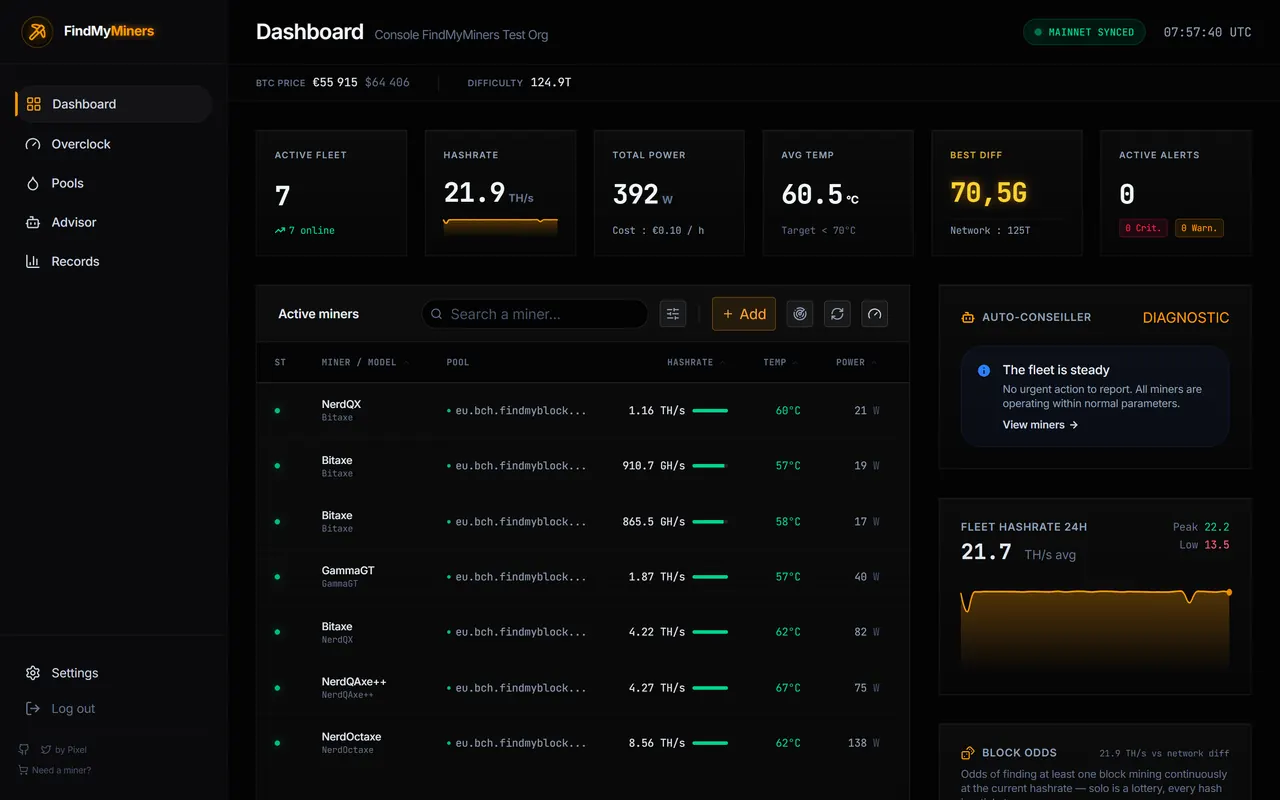The width and height of the screenshot is (1280, 800).
Task: Follow the 'View miners →' link
Action: [x=1040, y=425]
